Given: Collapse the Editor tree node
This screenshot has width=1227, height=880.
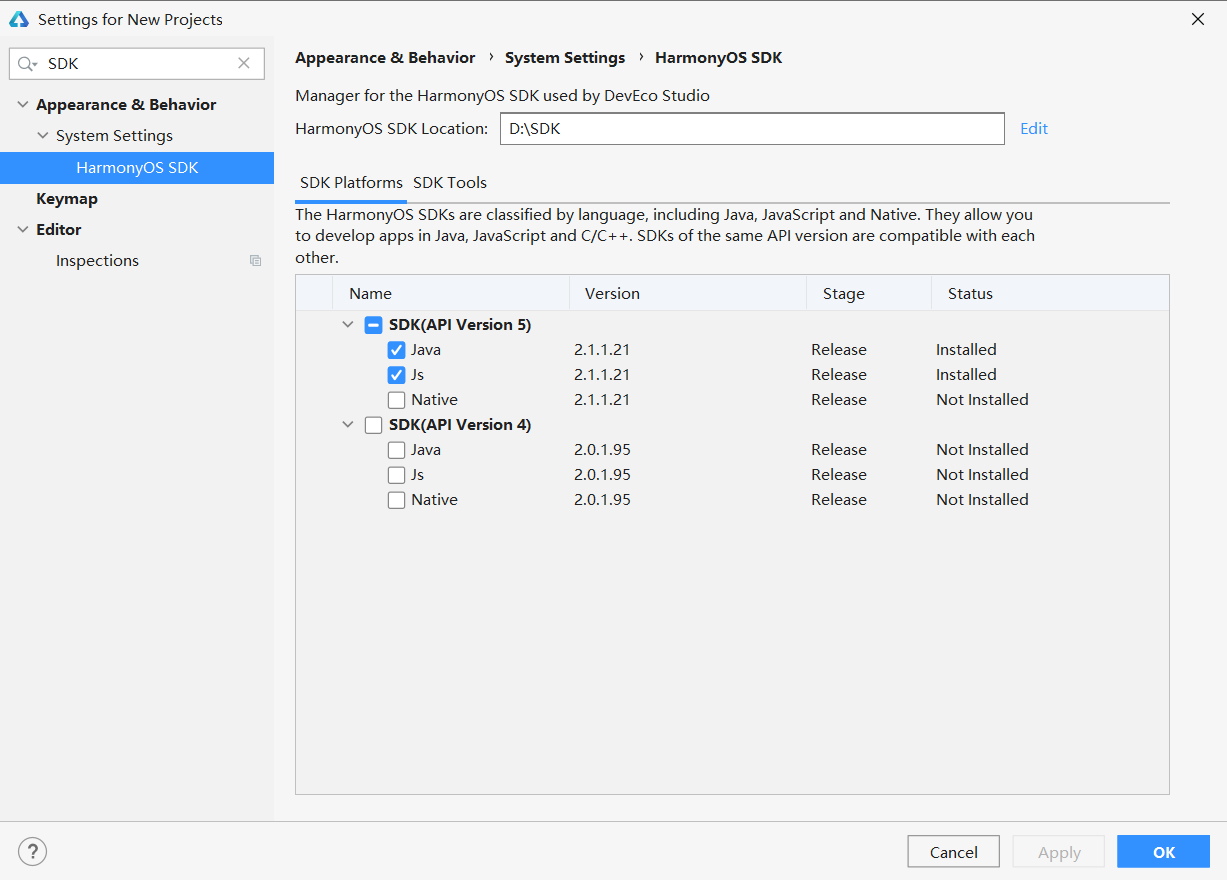Looking at the screenshot, I should (x=22, y=230).
